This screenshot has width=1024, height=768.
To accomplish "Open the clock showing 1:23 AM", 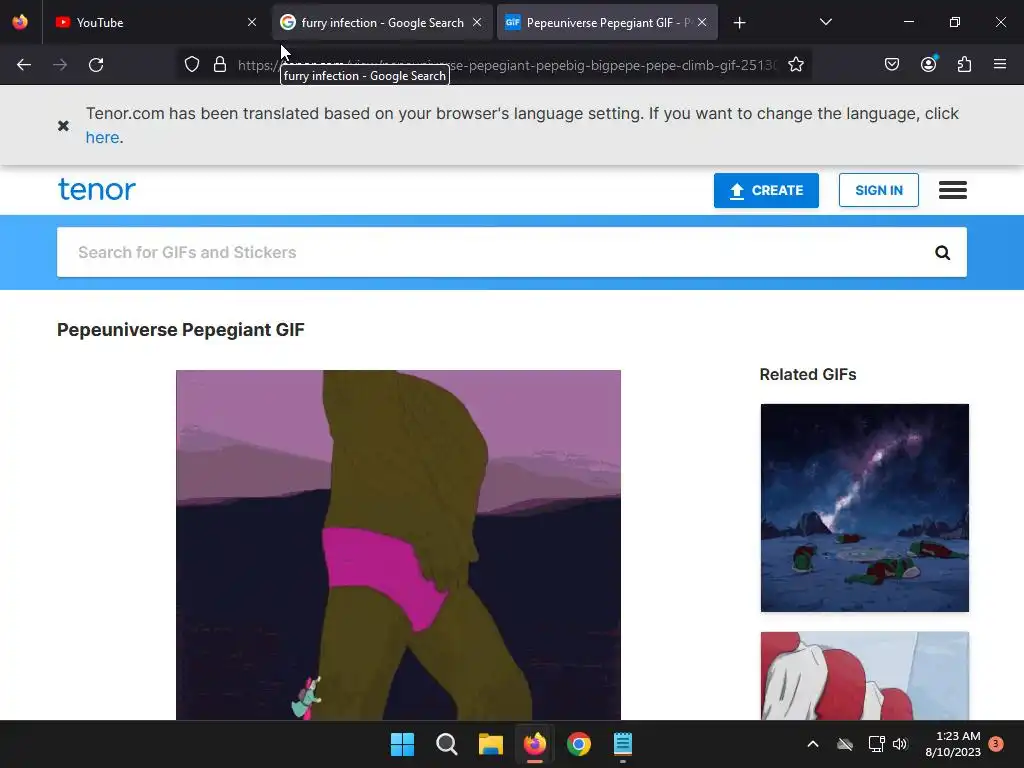I will point(953,744).
